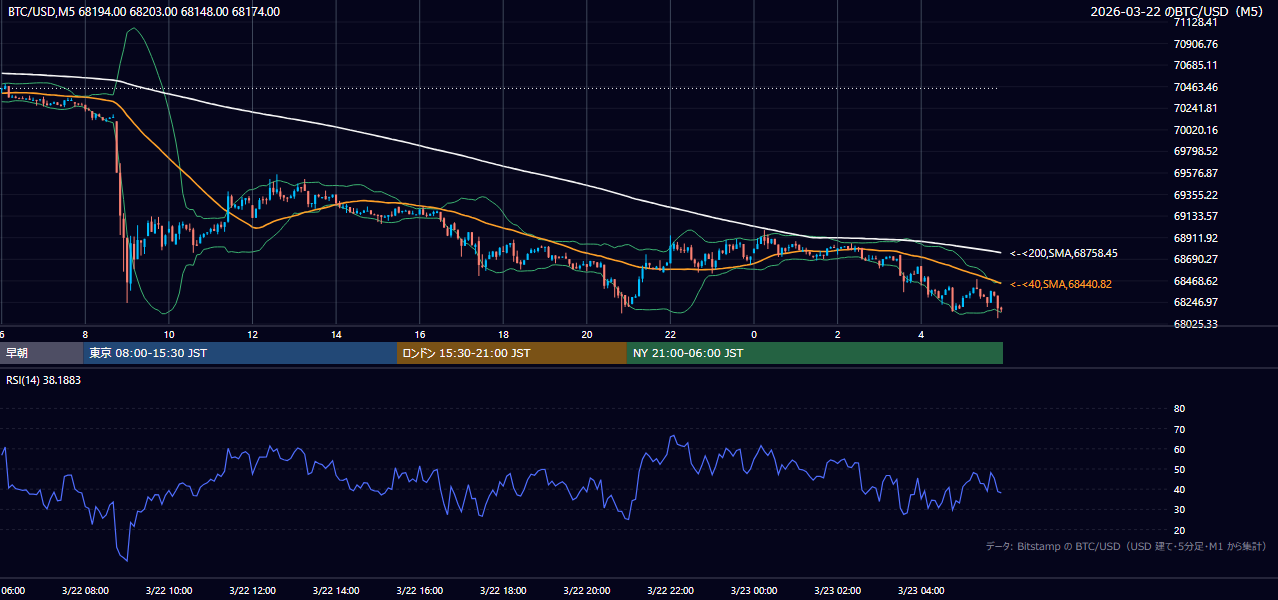Click the price chart hour tick 12

(253, 335)
